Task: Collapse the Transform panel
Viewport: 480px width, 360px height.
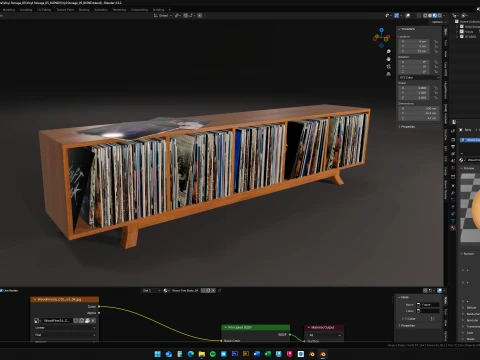Action: 407,29
